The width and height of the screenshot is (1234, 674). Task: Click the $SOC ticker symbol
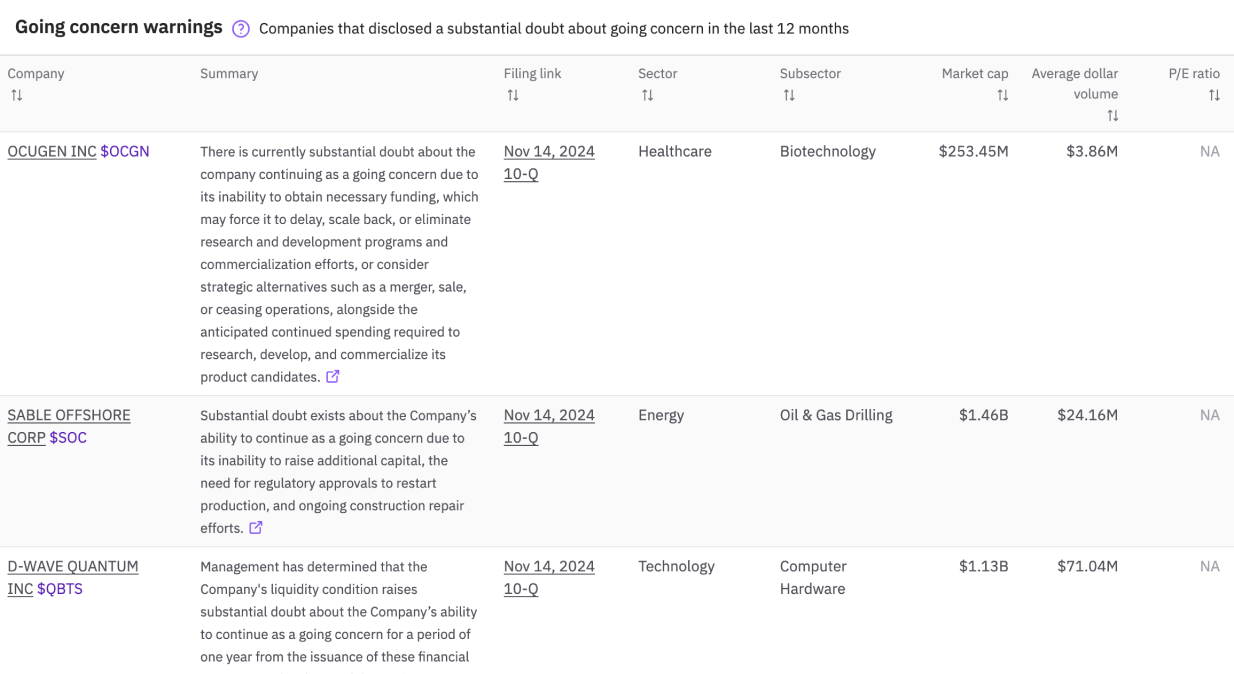click(x=68, y=438)
